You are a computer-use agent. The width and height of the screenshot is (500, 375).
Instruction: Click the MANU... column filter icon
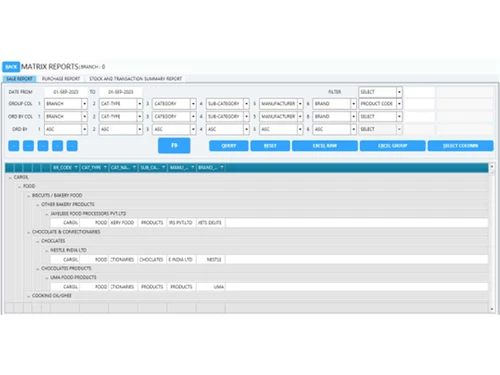pyautogui.click(x=192, y=167)
